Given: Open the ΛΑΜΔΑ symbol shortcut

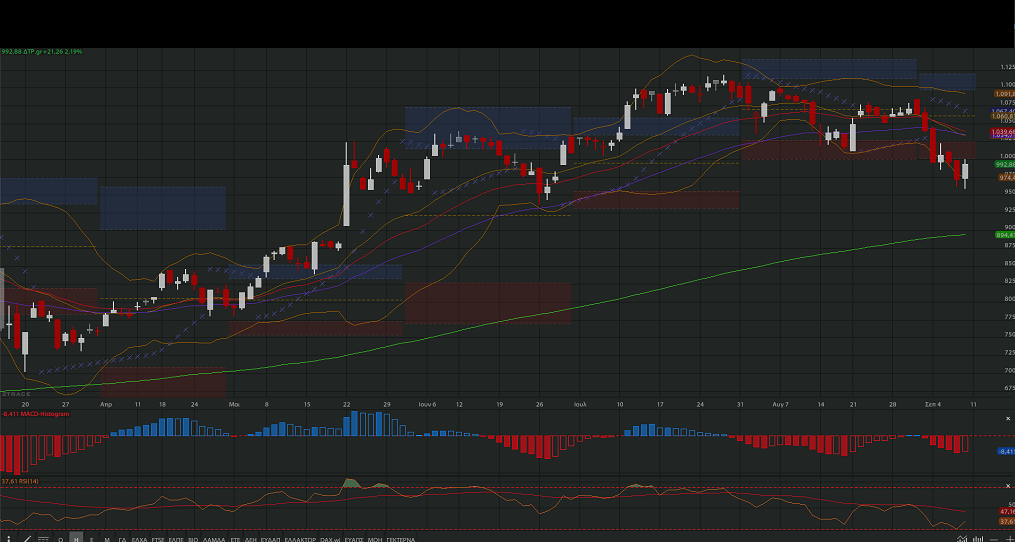Looking at the screenshot, I should [x=214, y=539].
